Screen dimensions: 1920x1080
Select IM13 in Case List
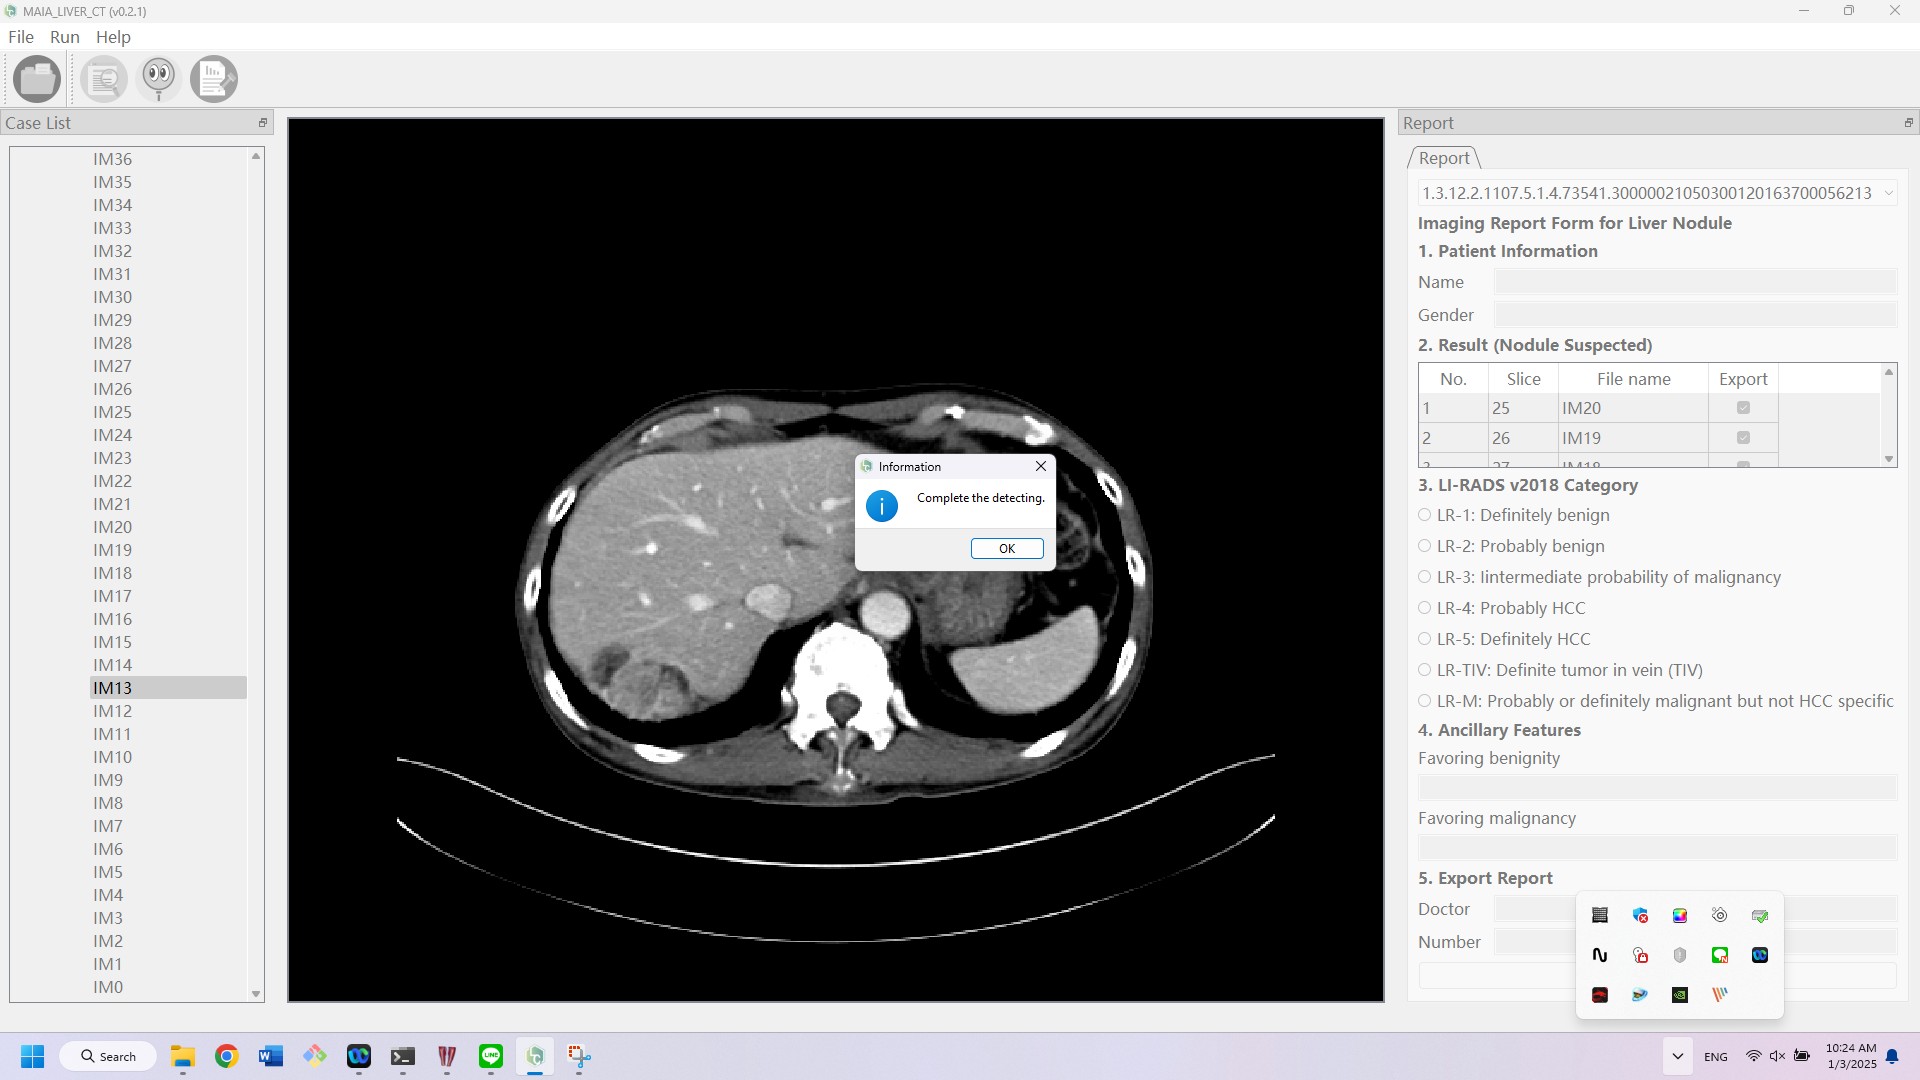[168, 688]
